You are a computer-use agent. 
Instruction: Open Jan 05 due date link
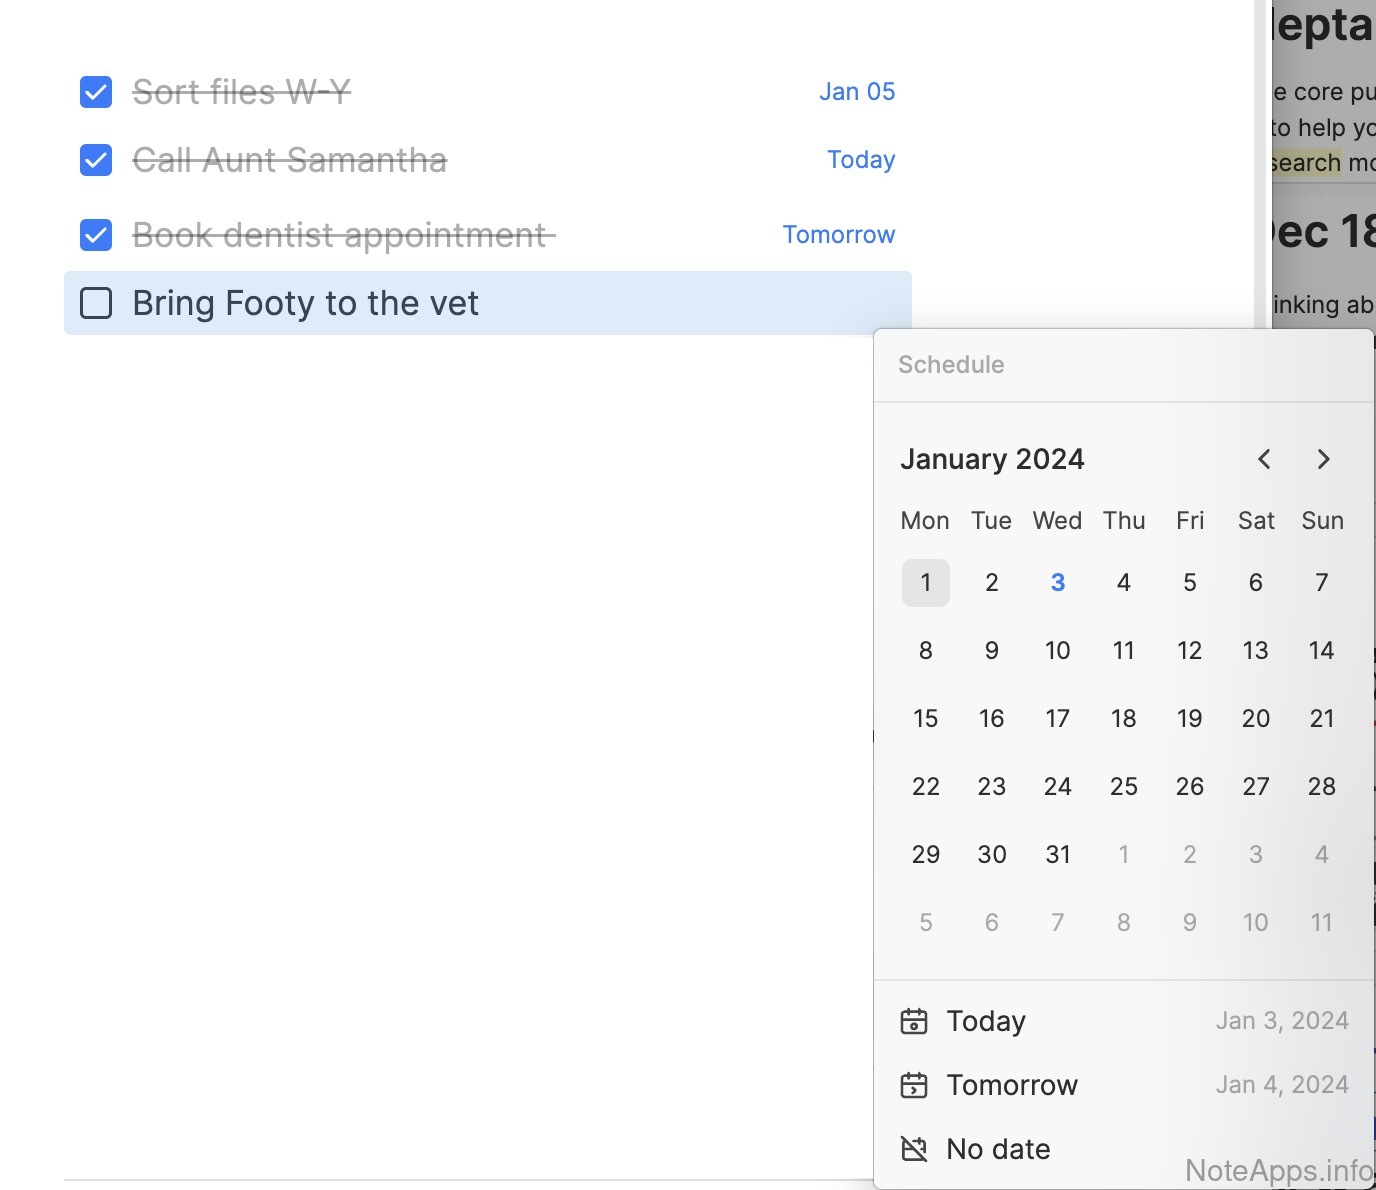857,92
